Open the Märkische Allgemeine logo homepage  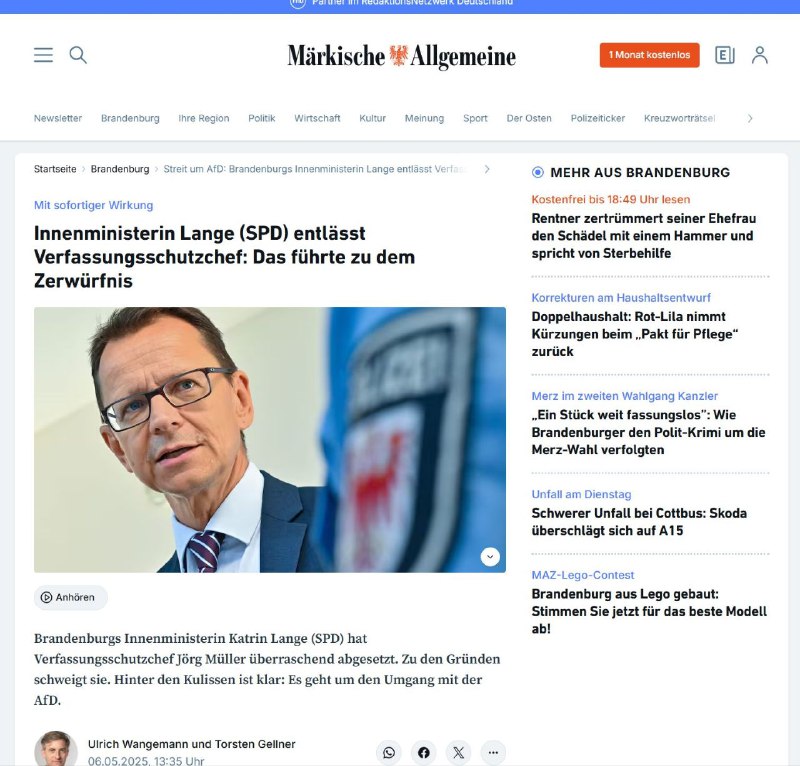(402, 56)
